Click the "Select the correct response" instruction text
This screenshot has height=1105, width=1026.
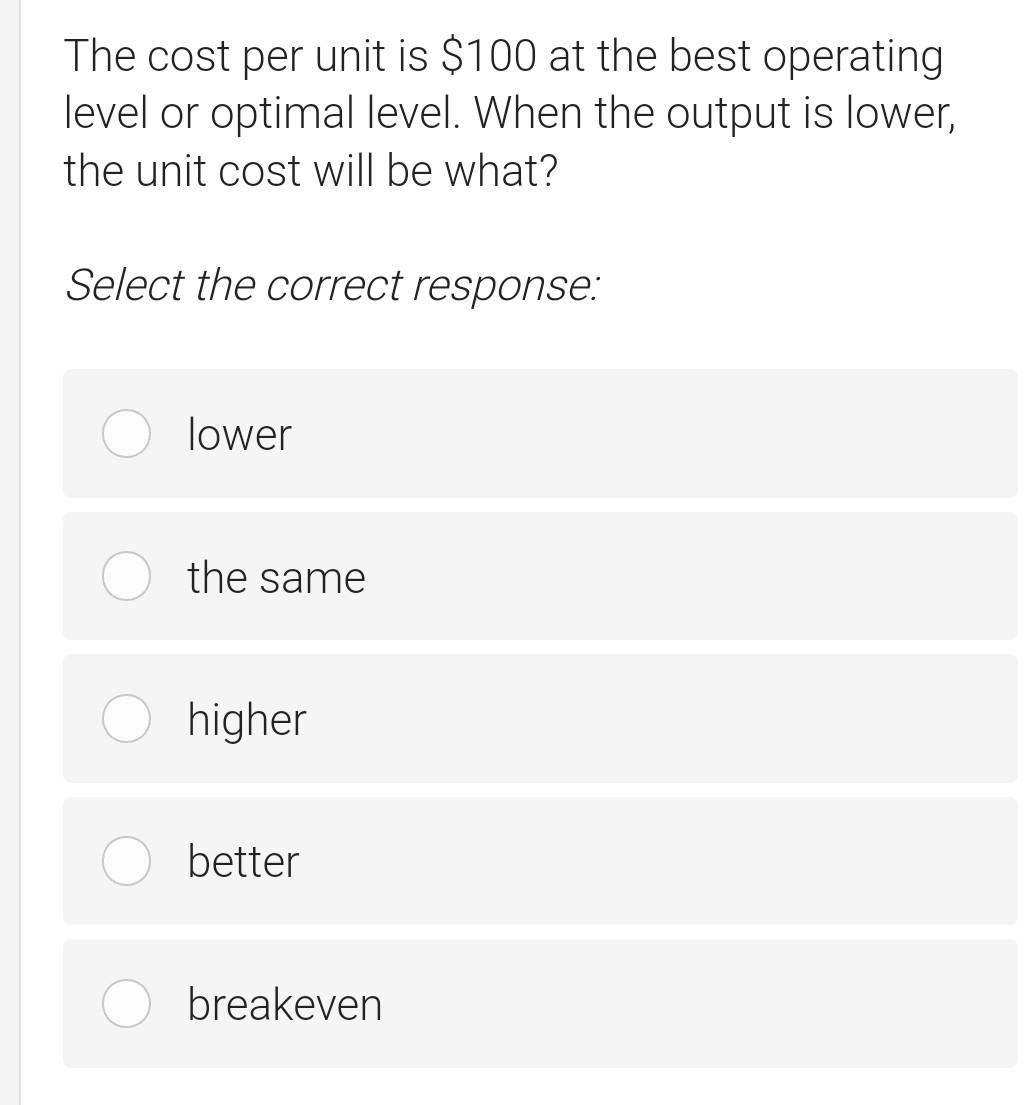[332, 286]
